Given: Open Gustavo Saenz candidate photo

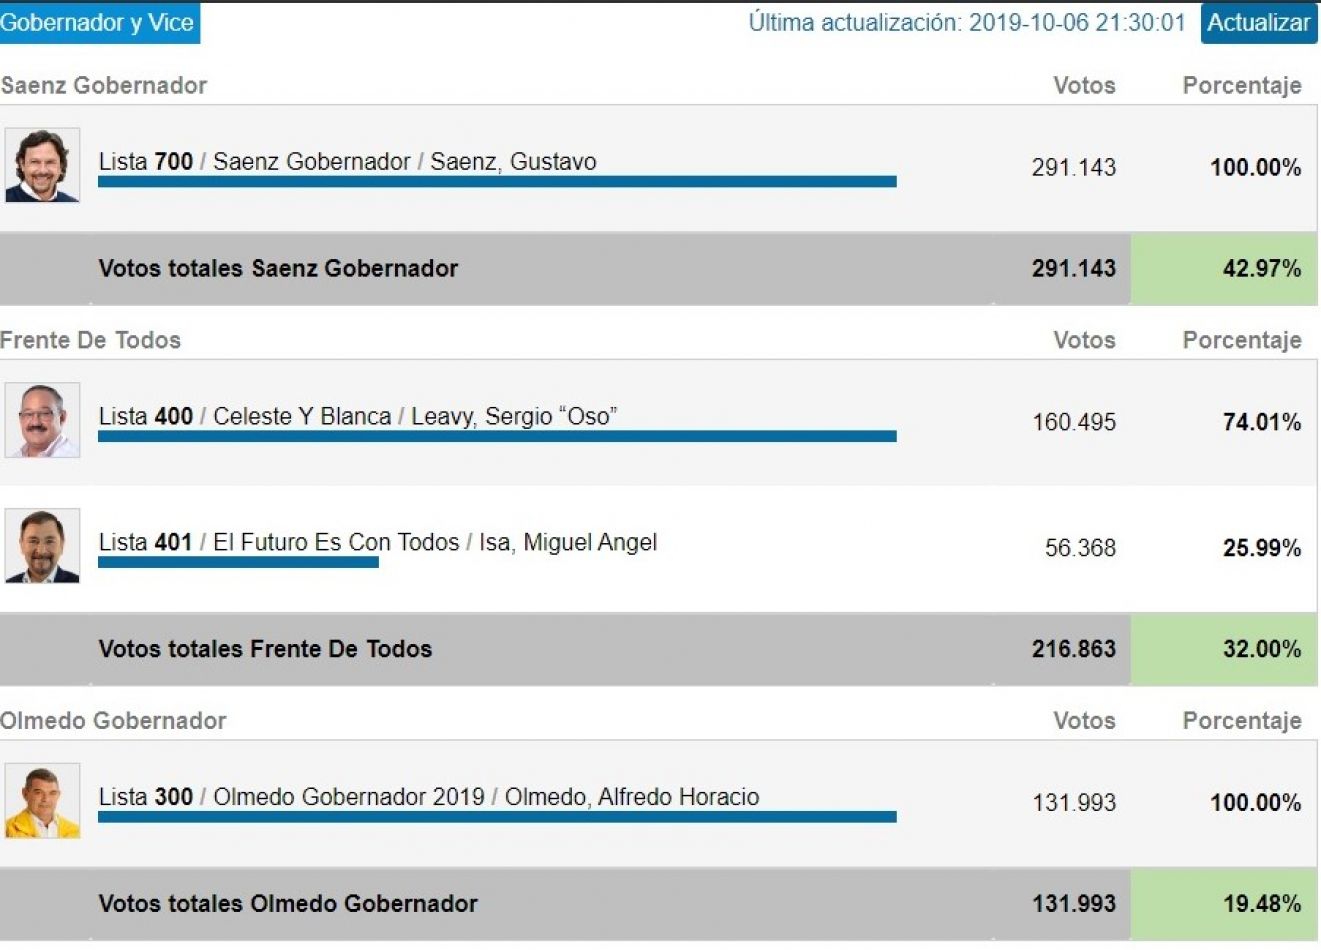Looking at the screenshot, I should click(42, 165).
